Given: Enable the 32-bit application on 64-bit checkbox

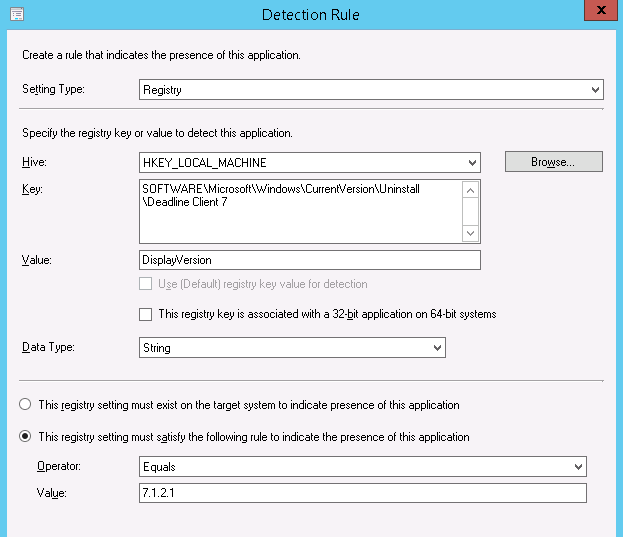Looking at the screenshot, I should 146,314.
